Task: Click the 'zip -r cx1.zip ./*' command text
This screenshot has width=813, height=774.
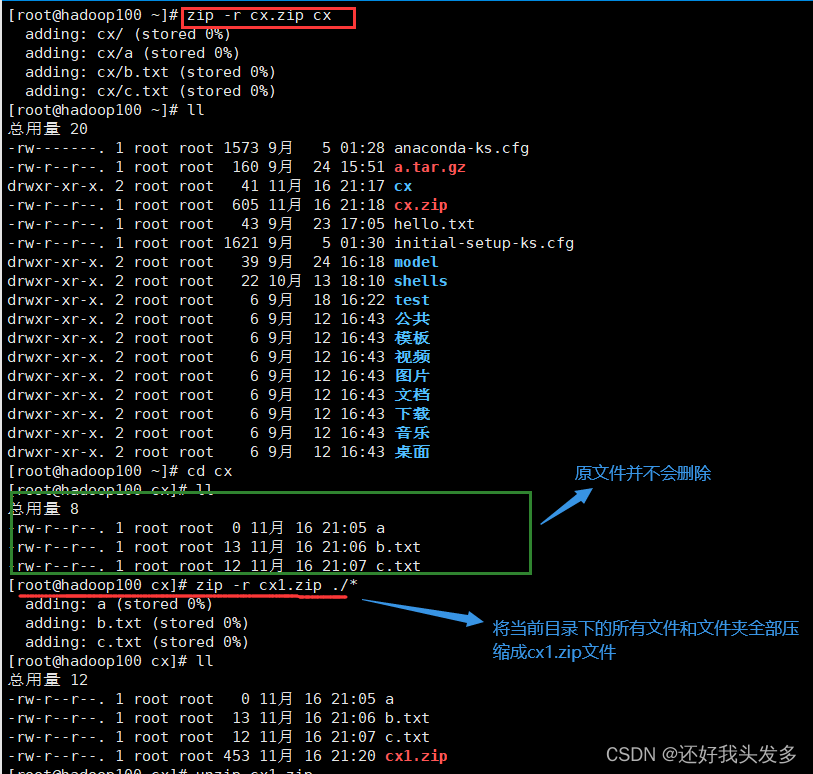Action: [276, 585]
